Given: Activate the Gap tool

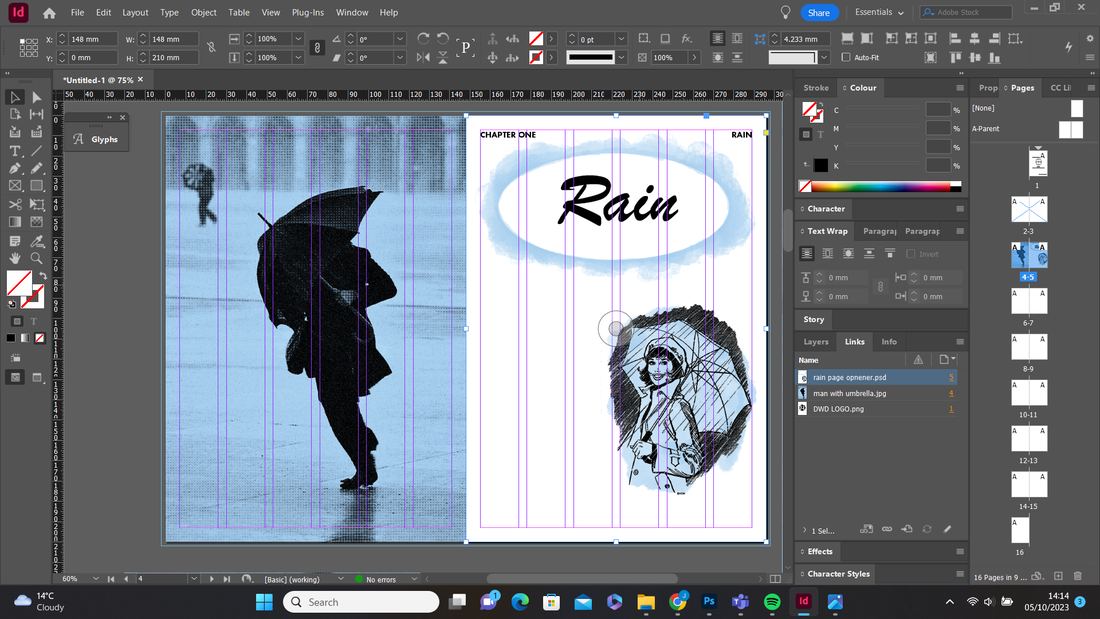Looking at the screenshot, I should pos(36,114).
